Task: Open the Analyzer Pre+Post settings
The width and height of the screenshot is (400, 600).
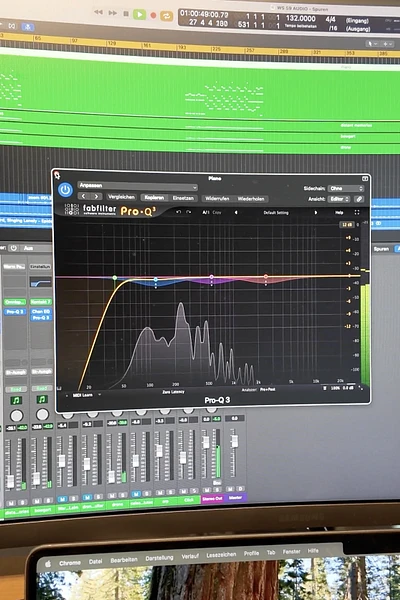Action: (x=268, y=390)
